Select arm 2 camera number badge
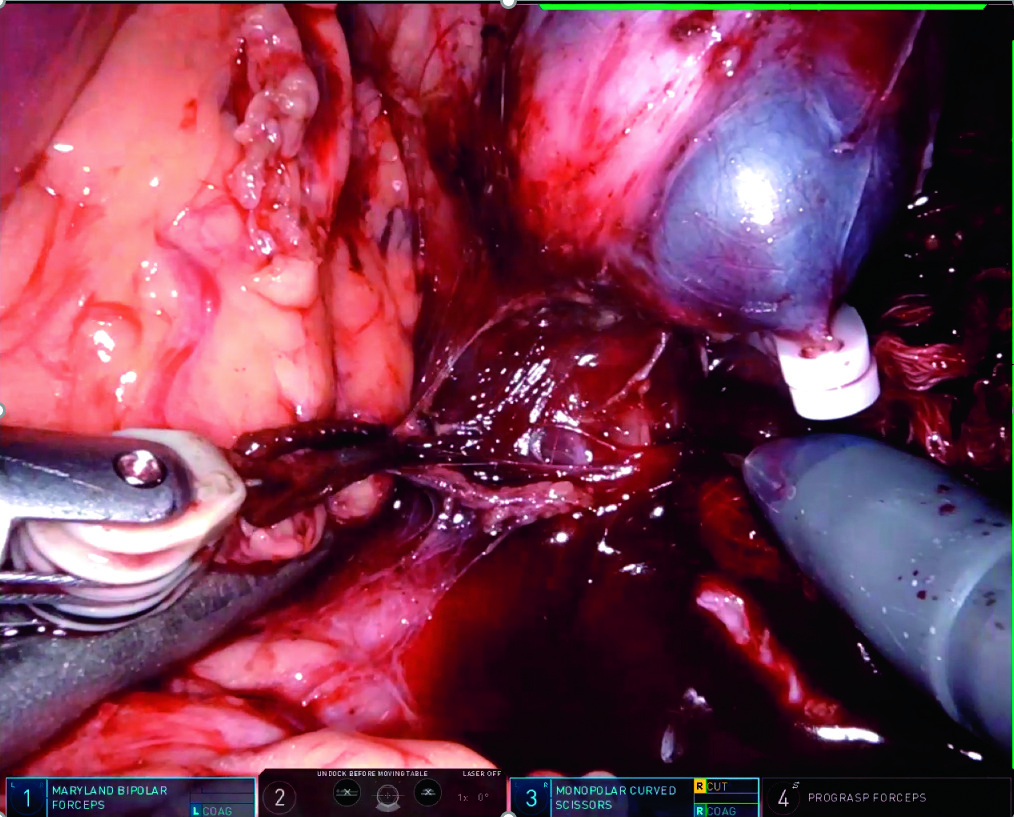 (280, 798)
